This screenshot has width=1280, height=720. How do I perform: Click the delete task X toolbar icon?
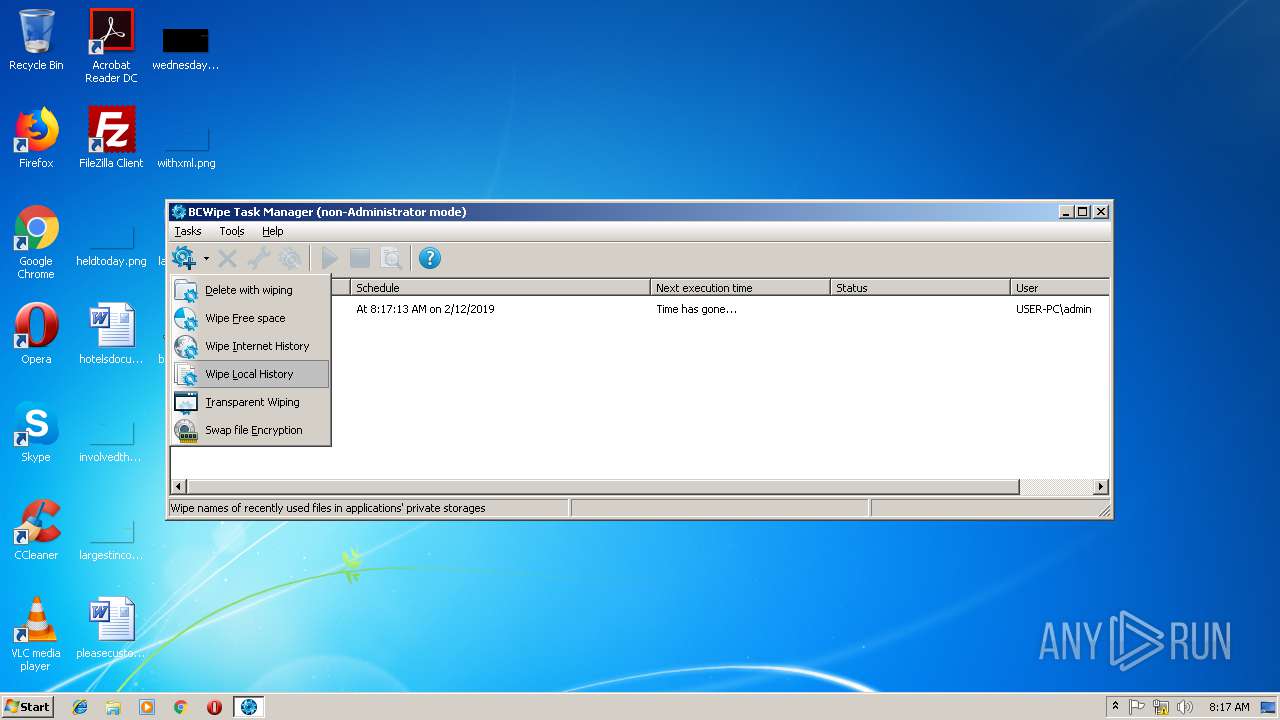pyautogui.click(x=228, y=259)
